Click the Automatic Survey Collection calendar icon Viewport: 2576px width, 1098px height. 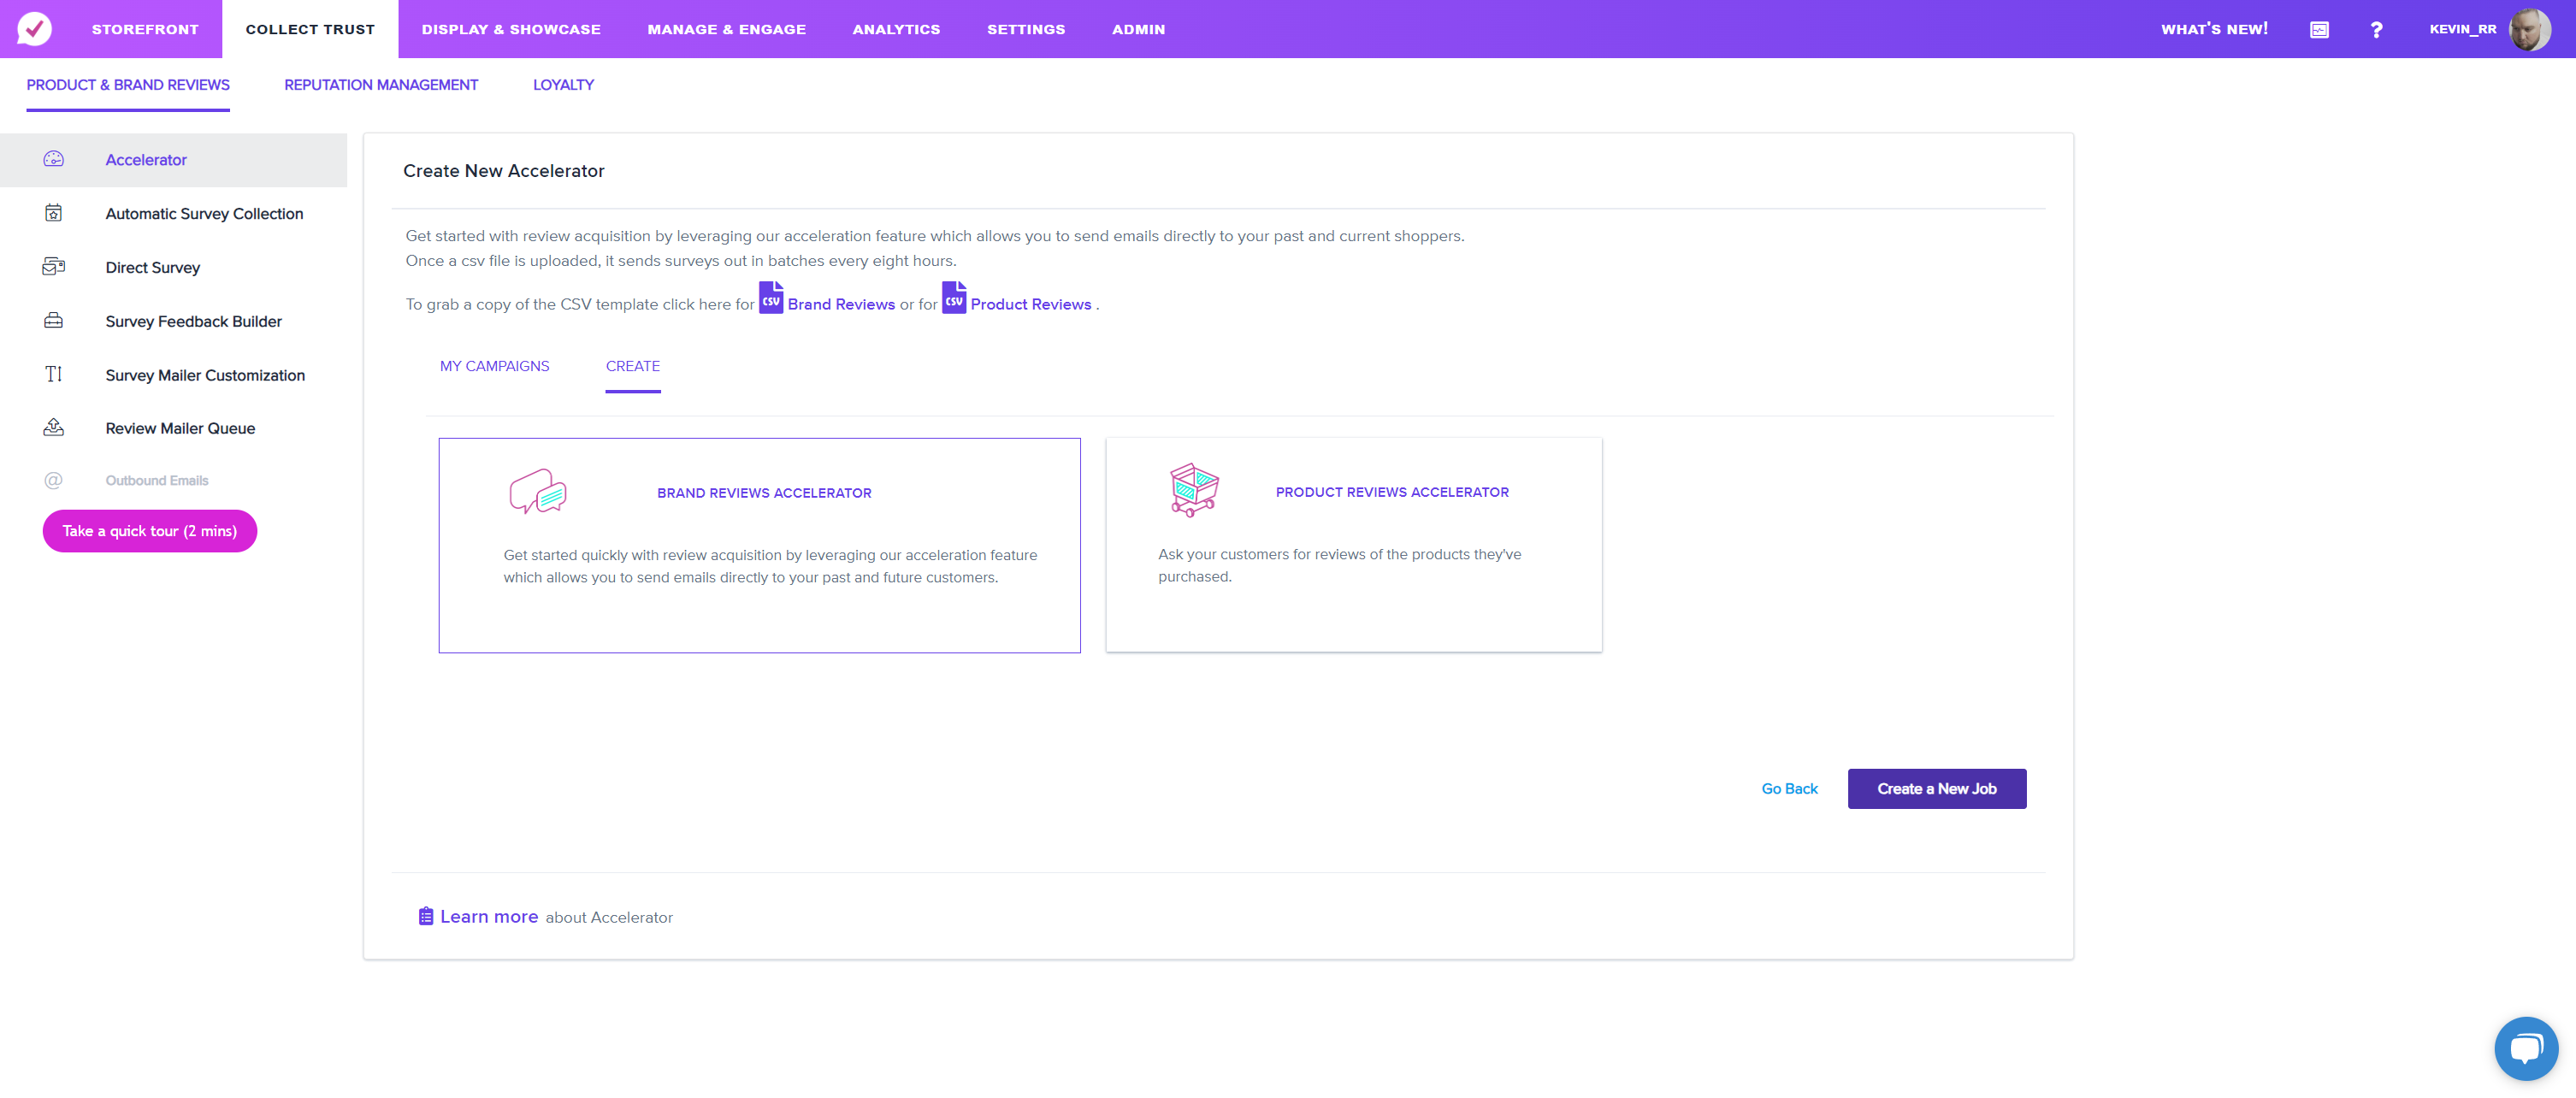[54, 213]
